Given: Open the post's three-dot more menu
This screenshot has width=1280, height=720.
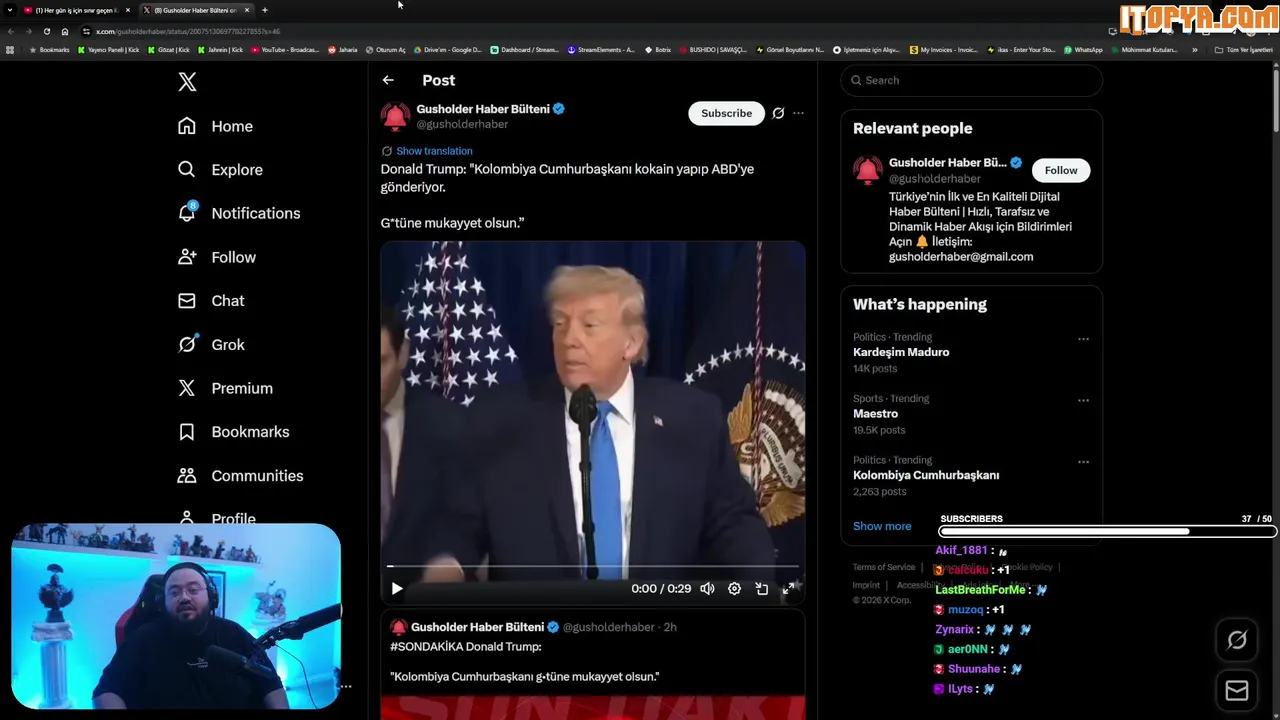Looking at the screenshot, I should pos(798,113).
